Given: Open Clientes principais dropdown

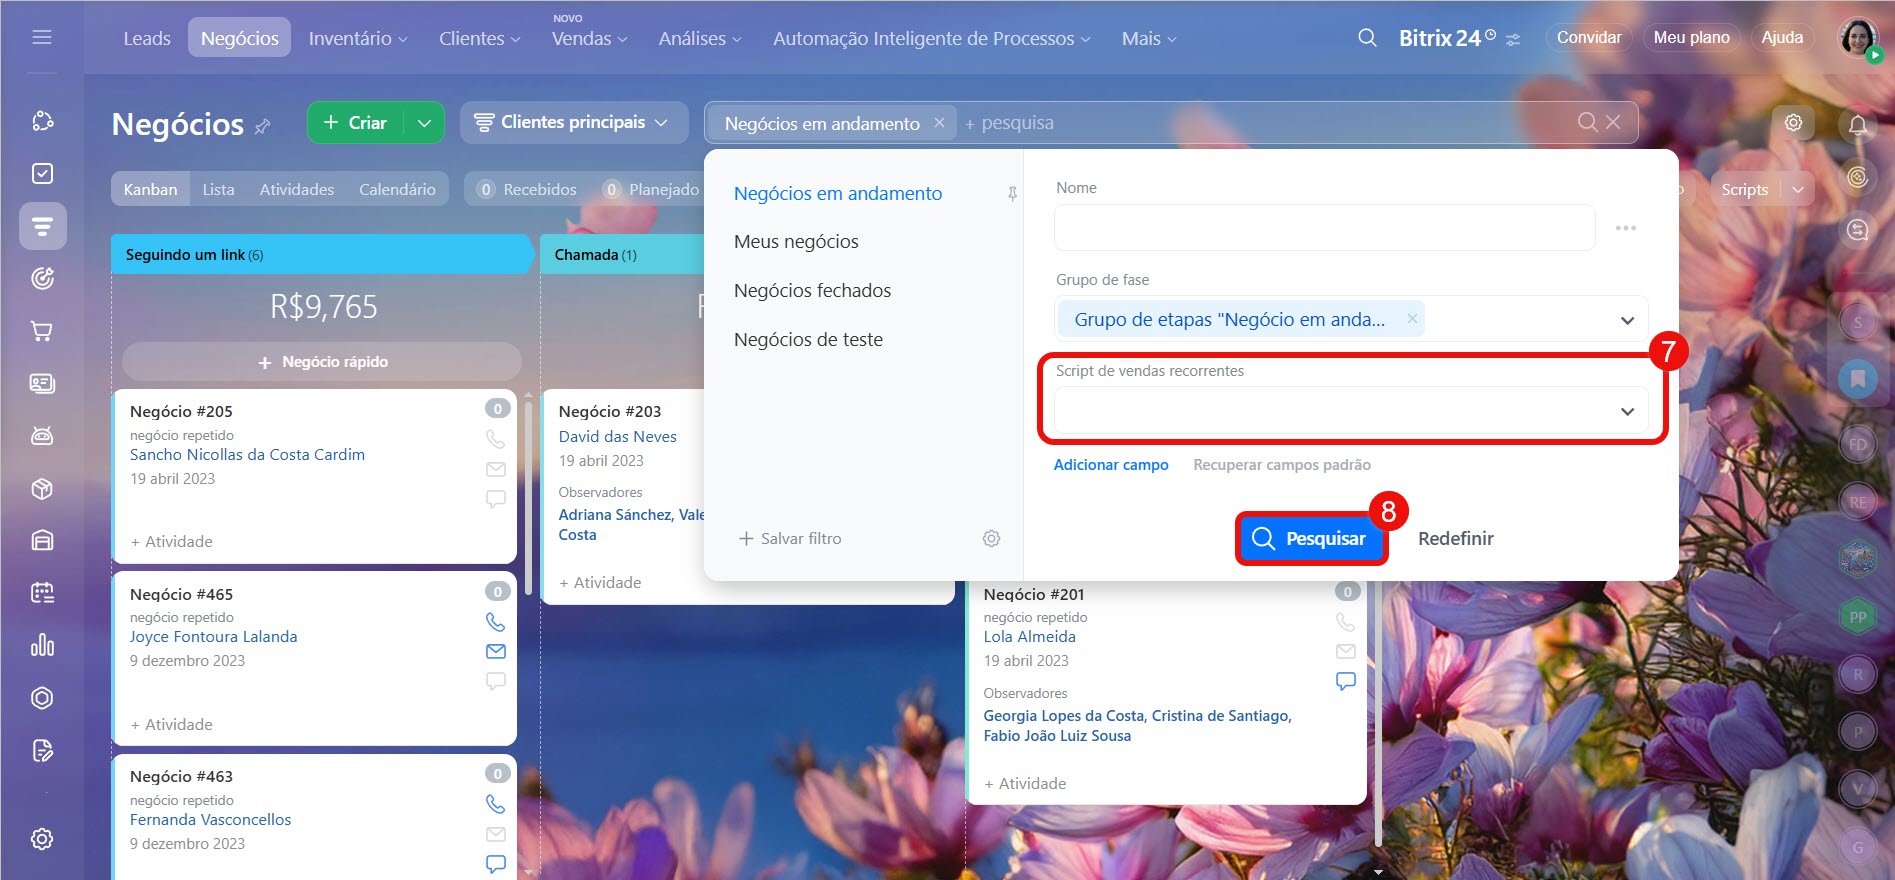Looking at the screenshot, I should [574, 123].
